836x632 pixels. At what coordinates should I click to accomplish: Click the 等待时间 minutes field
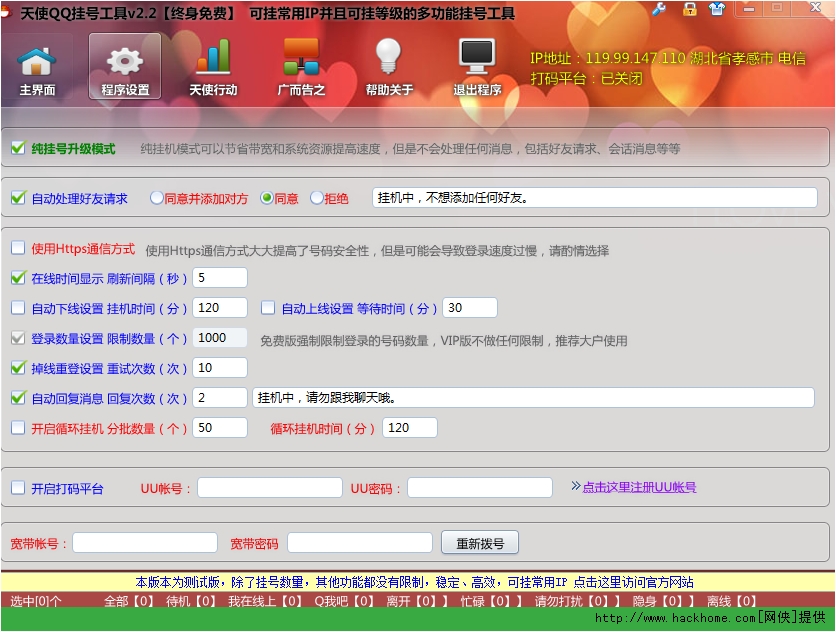470,308
